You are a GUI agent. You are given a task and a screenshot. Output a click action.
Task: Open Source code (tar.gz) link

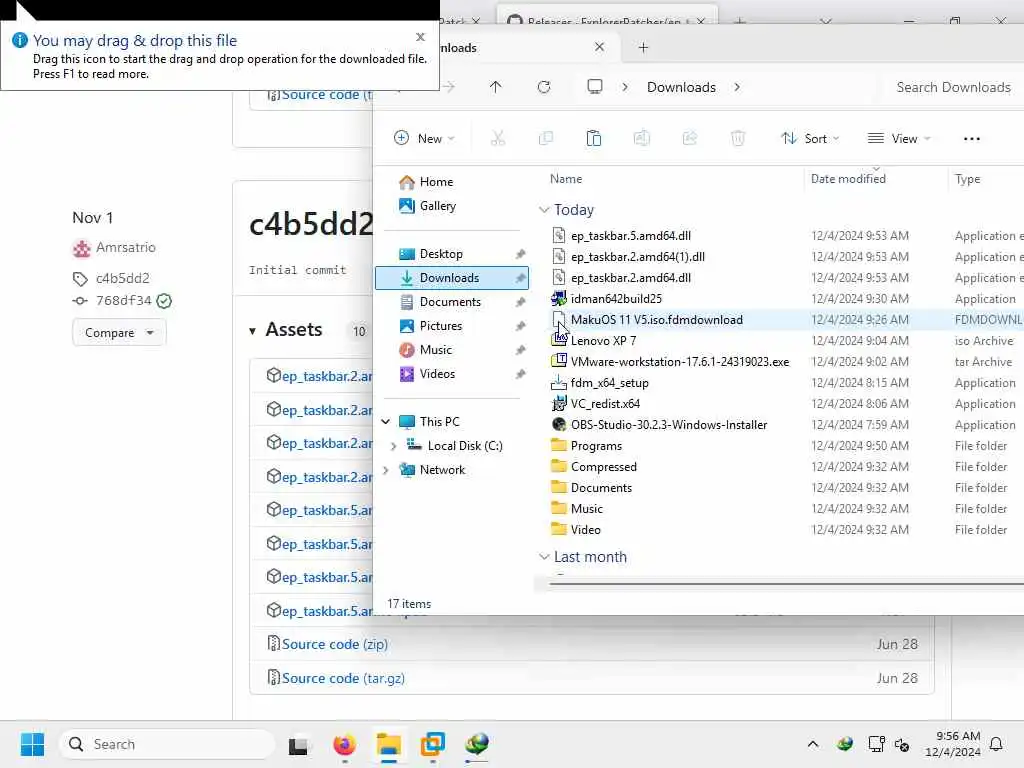[x=343, y=678]
